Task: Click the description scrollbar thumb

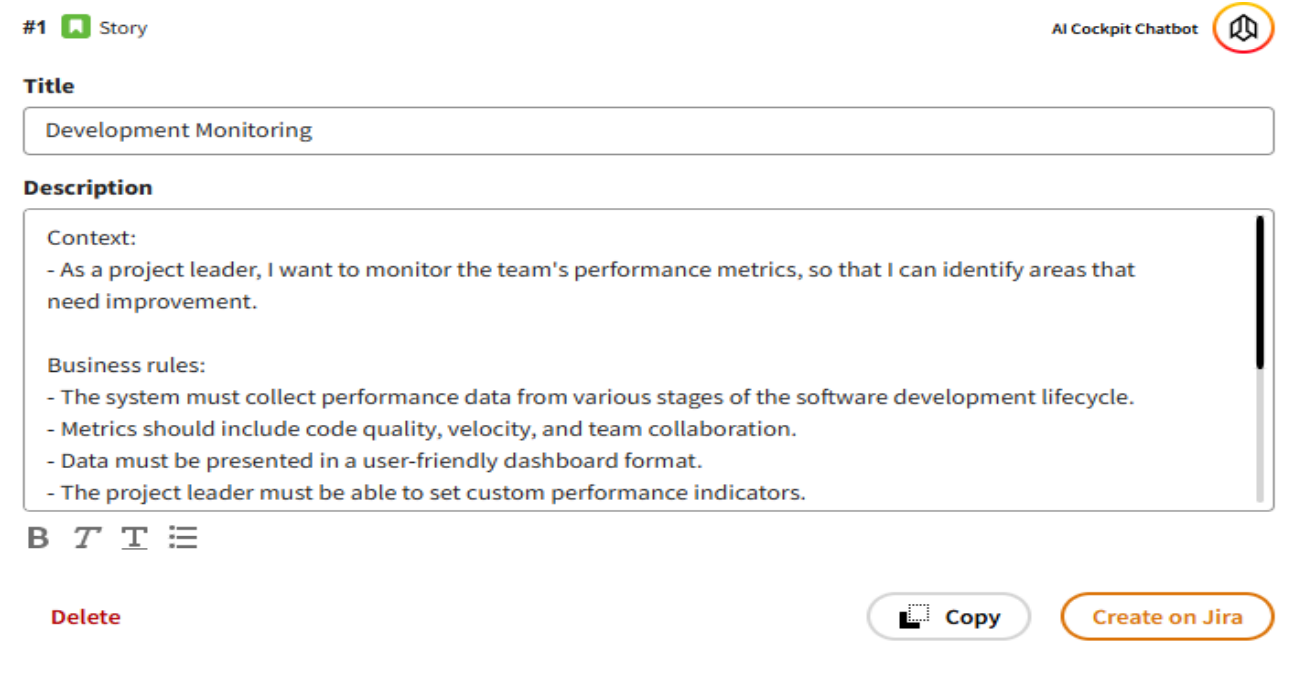Action: pos(1259,292)
